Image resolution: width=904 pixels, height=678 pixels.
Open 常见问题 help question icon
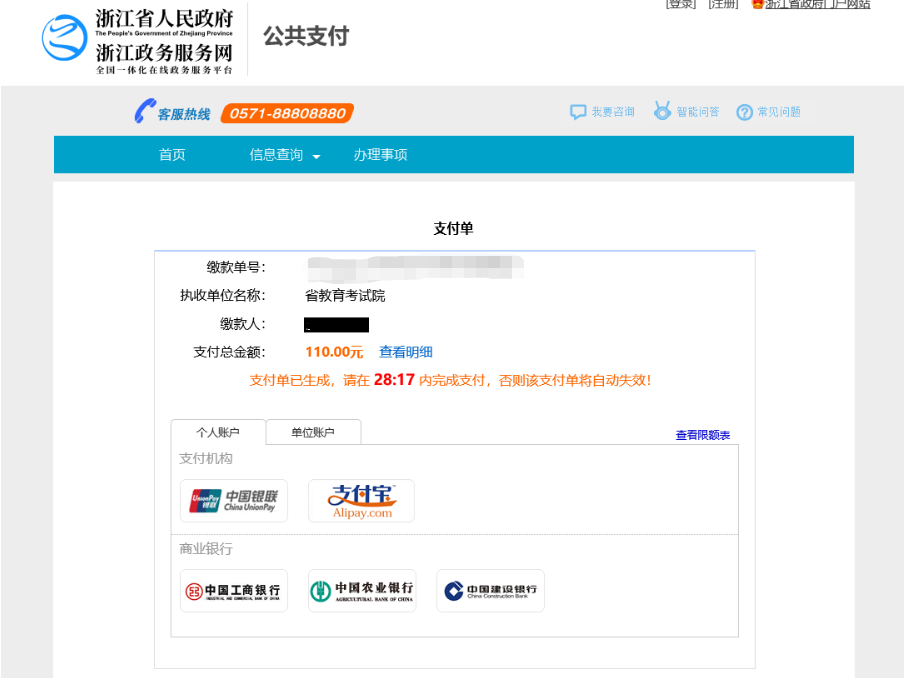pyautogui.click(x=744, y=112)
